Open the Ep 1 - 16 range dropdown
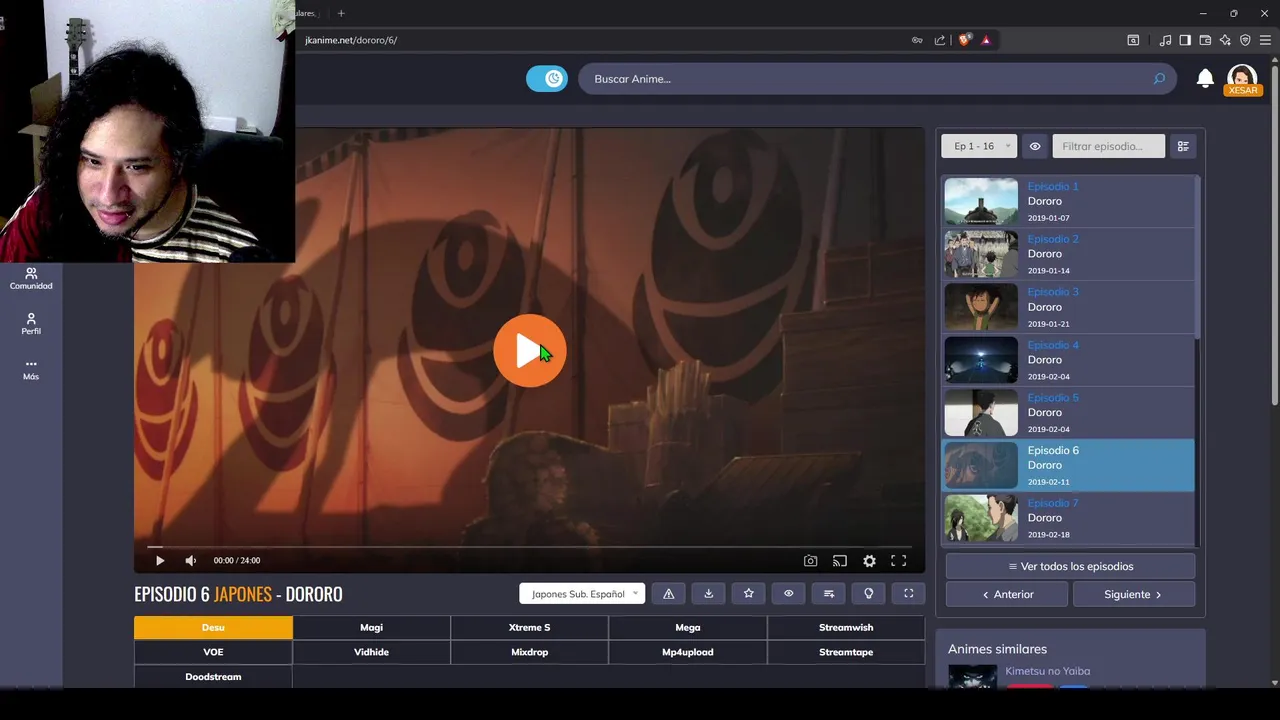The width and height of the screenshot is (1280, 720). (979, 146)
